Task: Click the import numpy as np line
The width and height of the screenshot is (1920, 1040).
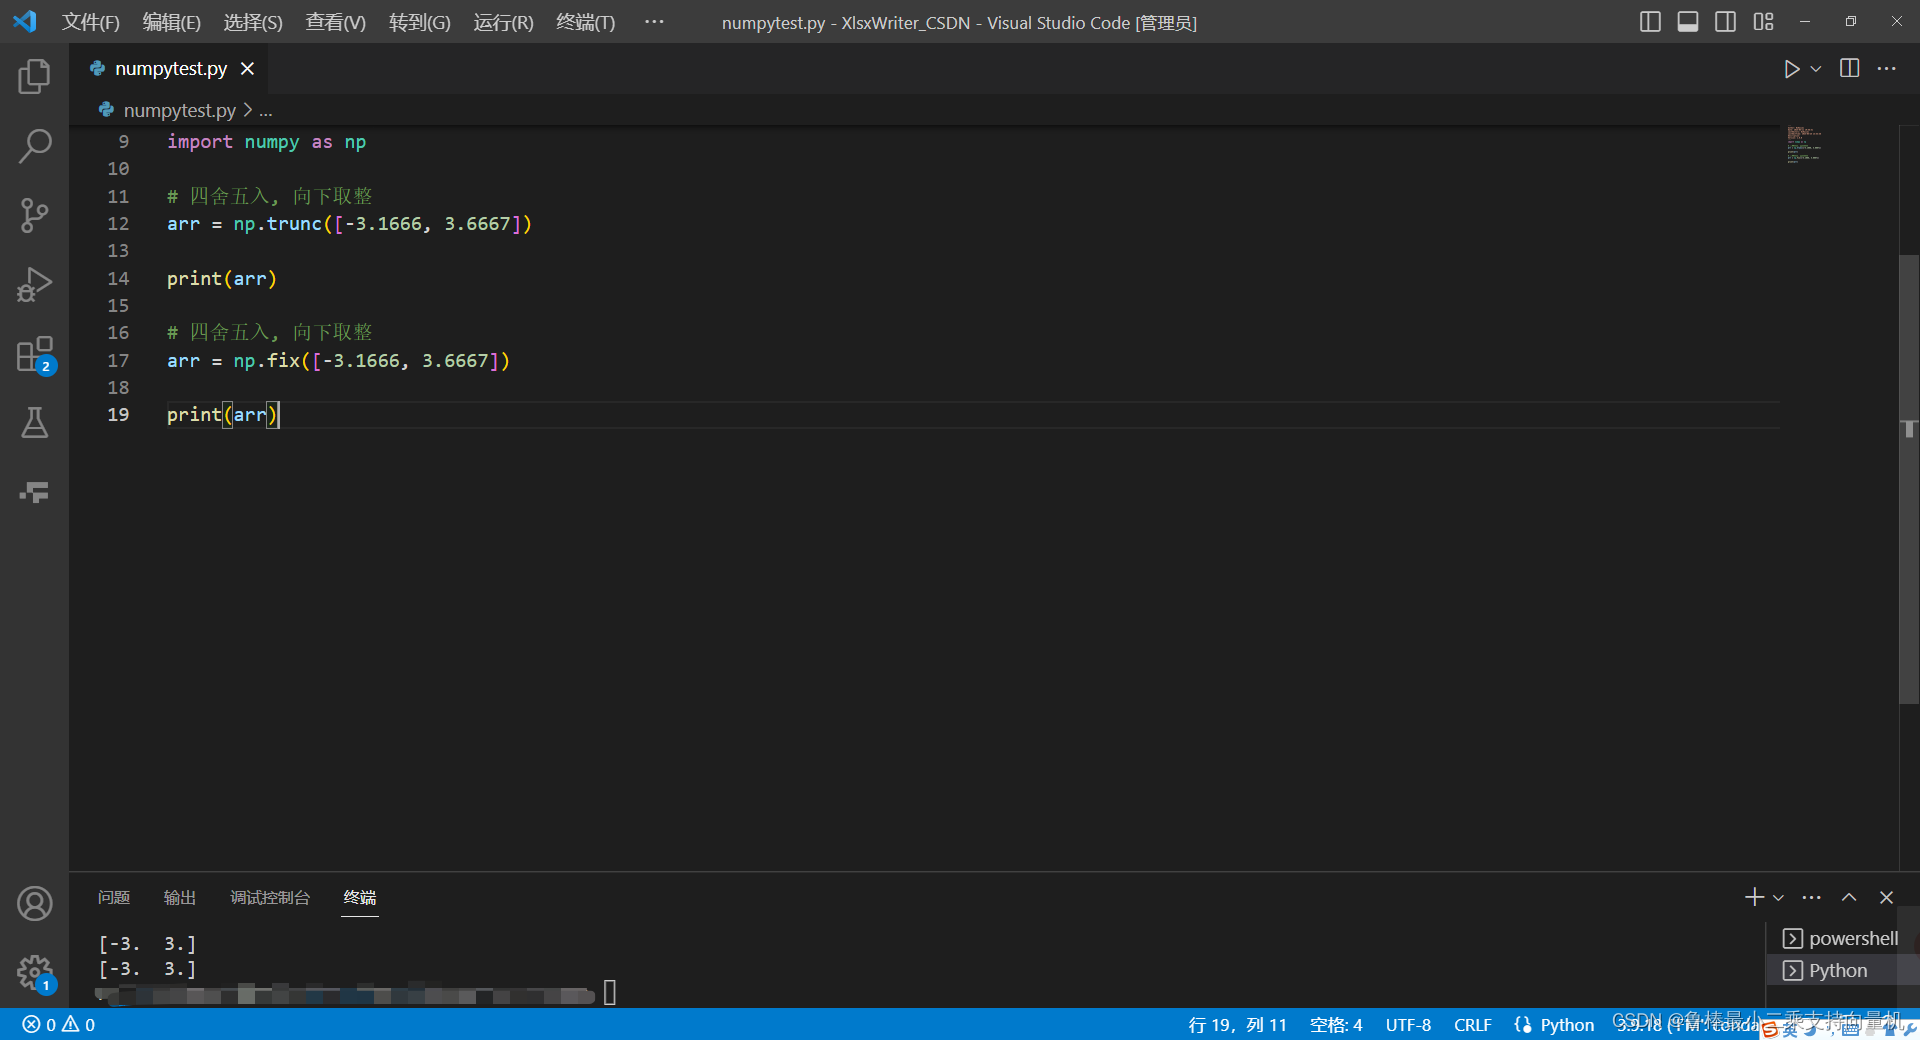Action: coord(266,142)
